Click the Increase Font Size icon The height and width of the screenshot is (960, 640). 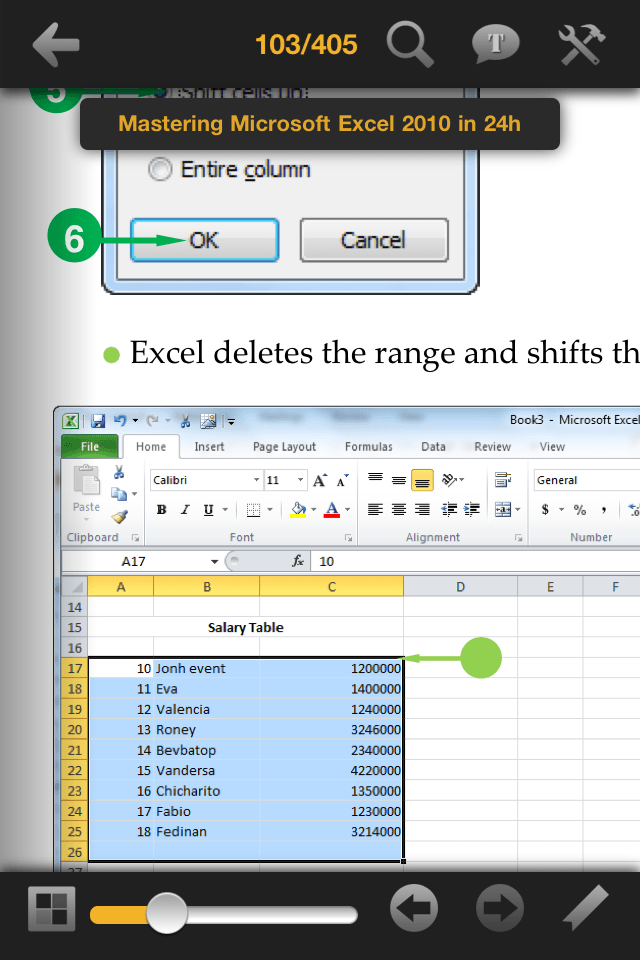tap(320, 480)
